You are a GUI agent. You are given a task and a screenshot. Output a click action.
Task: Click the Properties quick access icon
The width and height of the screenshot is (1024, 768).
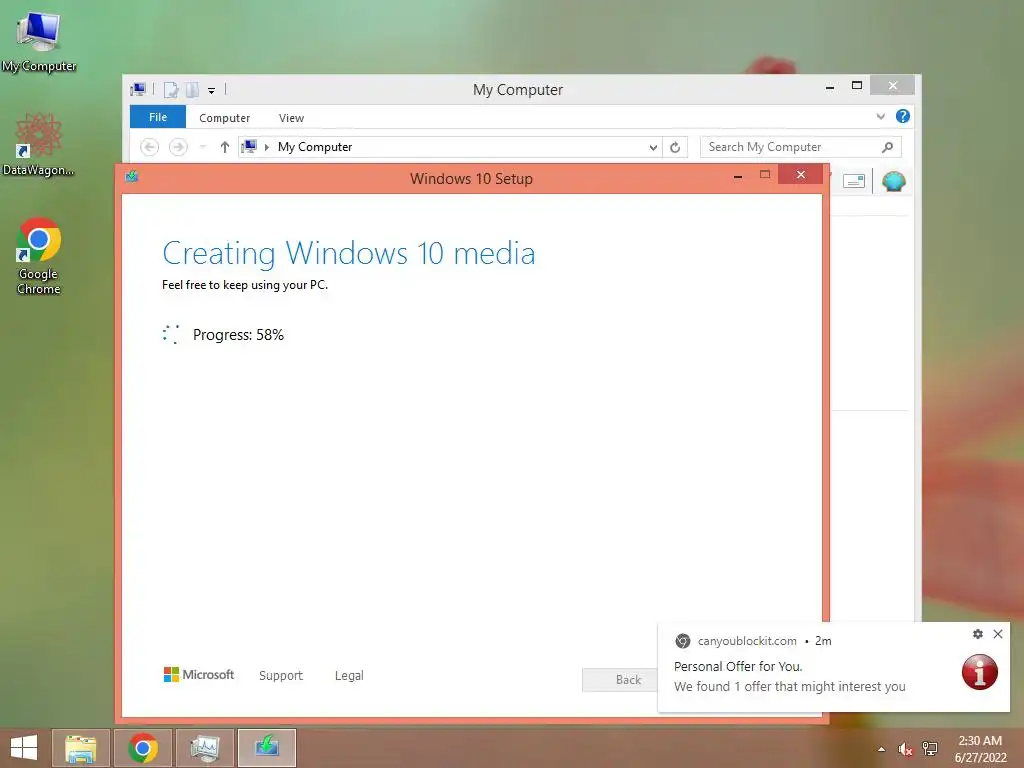coord(170,89)
